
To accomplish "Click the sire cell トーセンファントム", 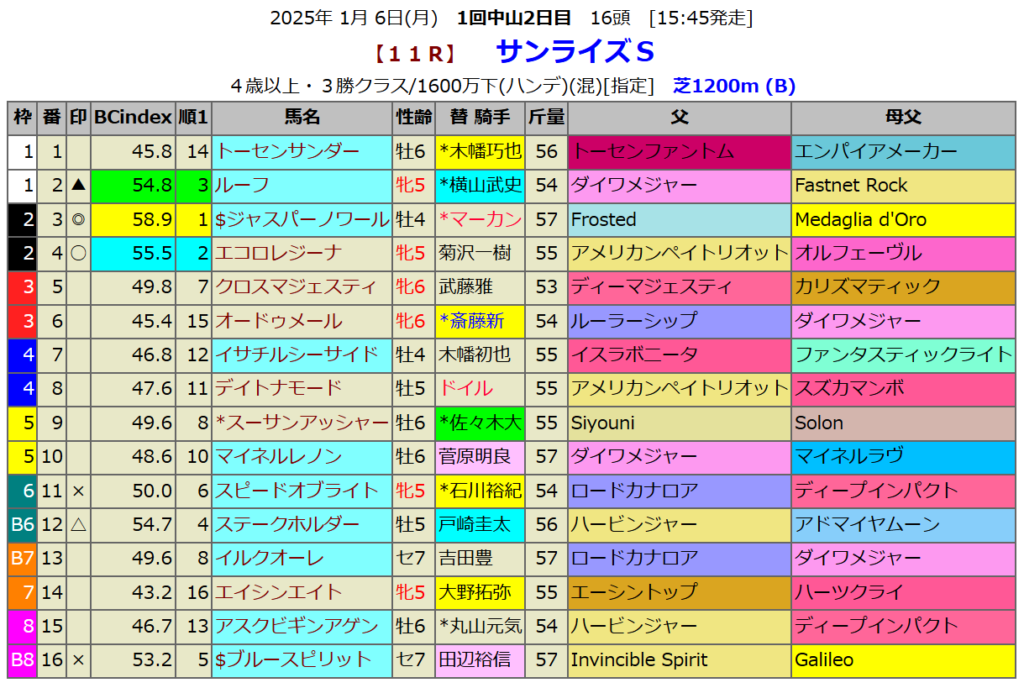I will click(679, 152).
